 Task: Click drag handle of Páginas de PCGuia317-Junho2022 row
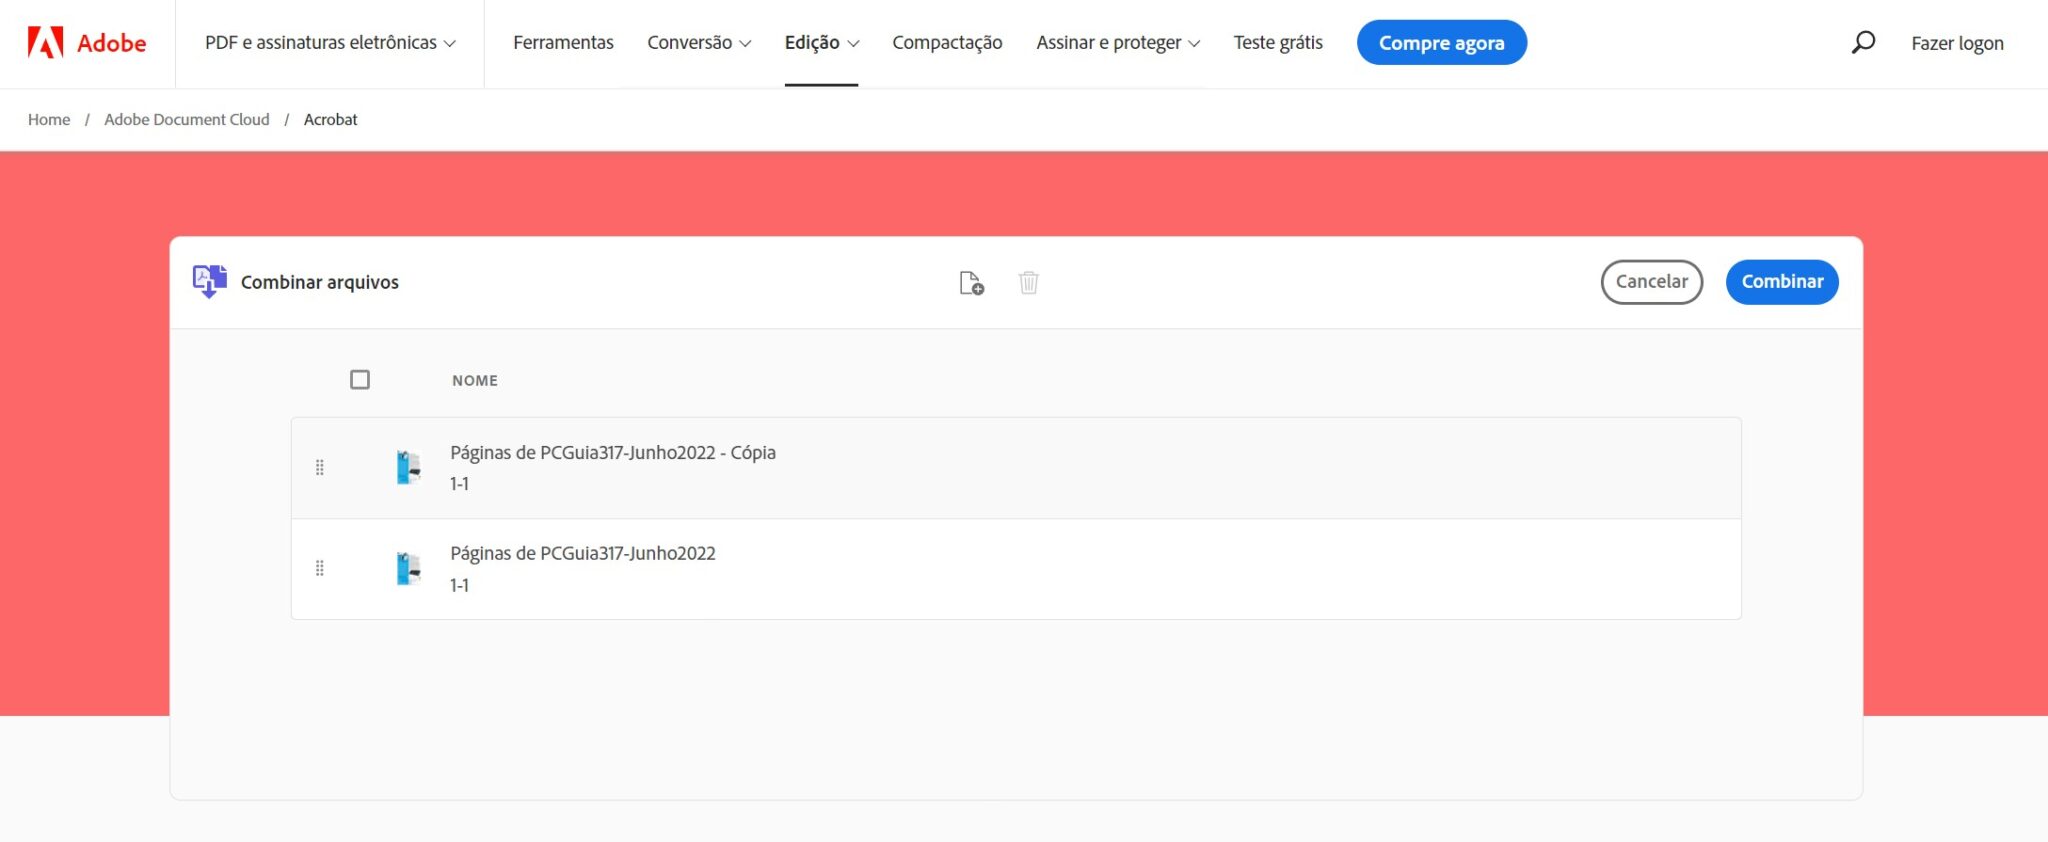pos(320,568)
